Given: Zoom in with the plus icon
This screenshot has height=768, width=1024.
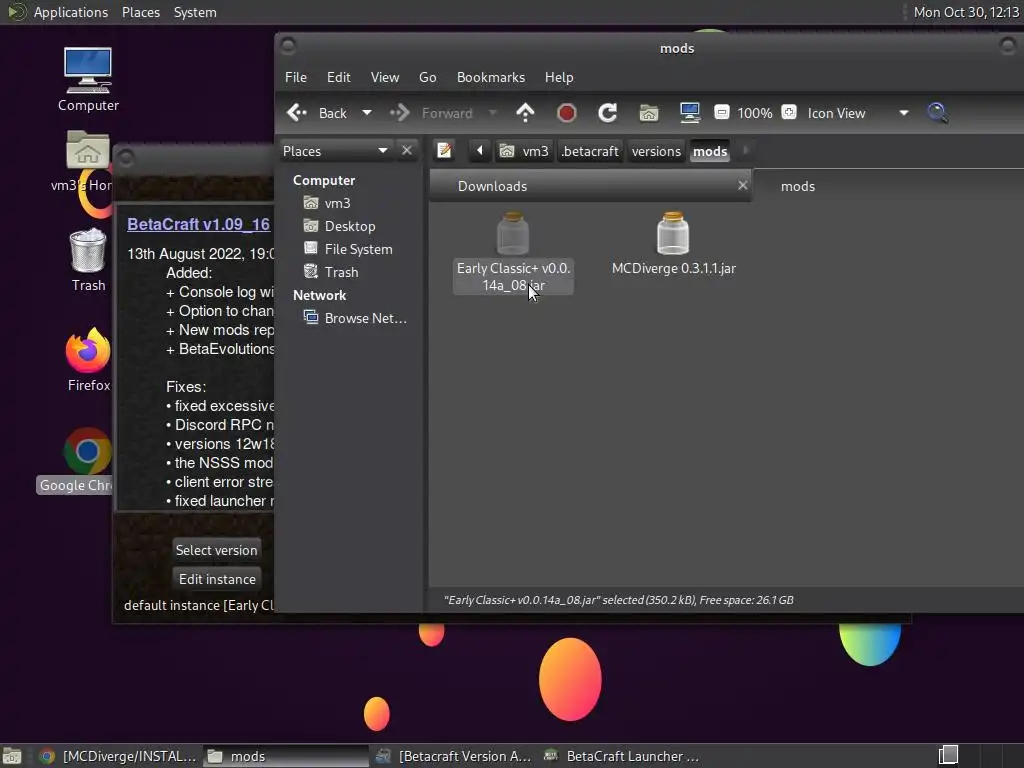Looking at the screenshot, I should point(789,112).
